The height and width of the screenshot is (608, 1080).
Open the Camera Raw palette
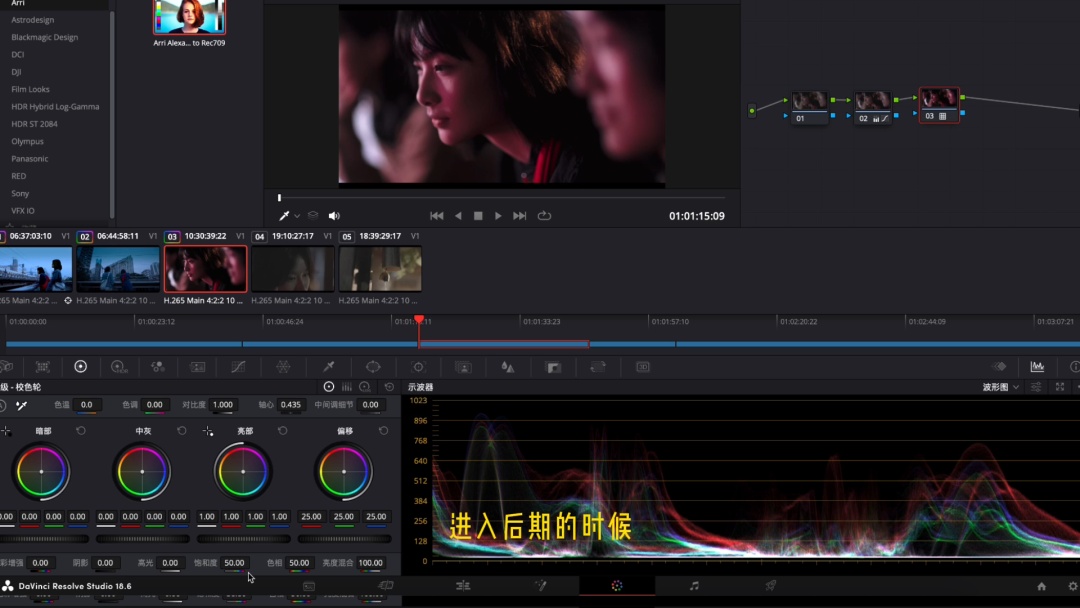tap(6, 367)
